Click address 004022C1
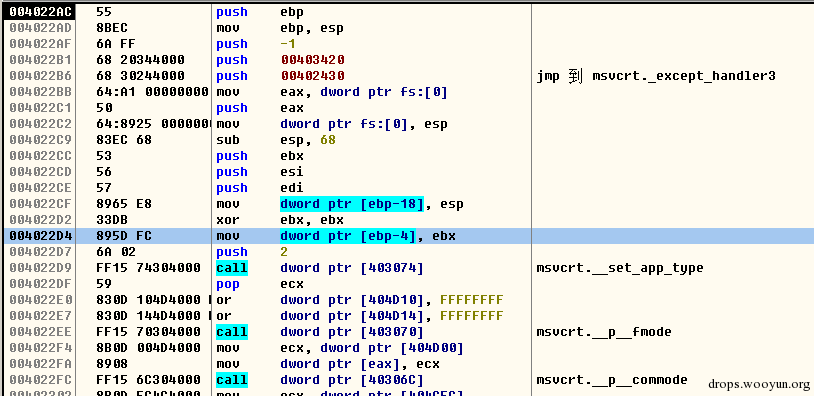Viewport: 814px width, 396px height. coord(40,108)
